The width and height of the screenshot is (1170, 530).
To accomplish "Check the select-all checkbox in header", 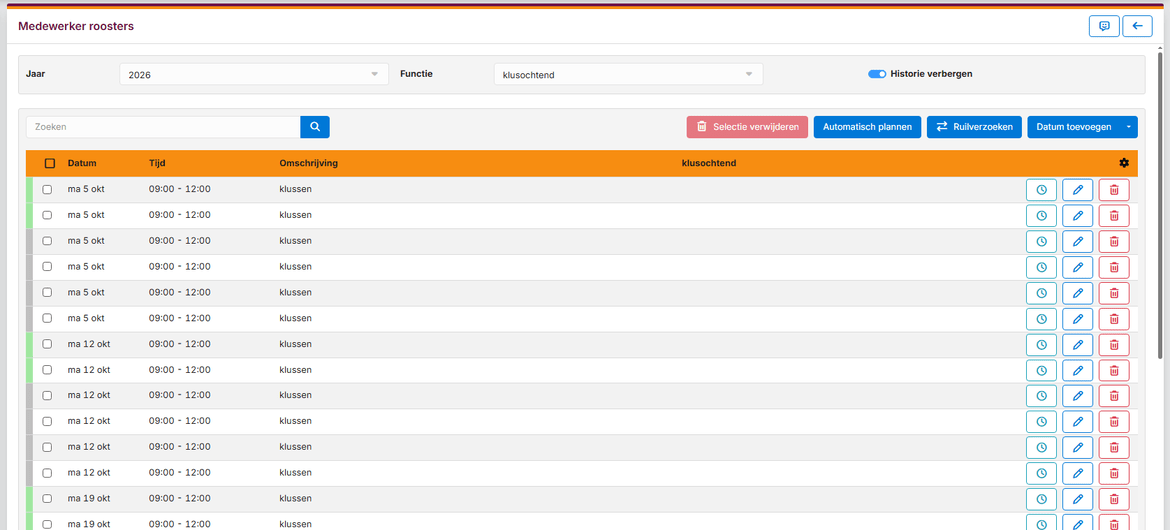I will [50, 163].
